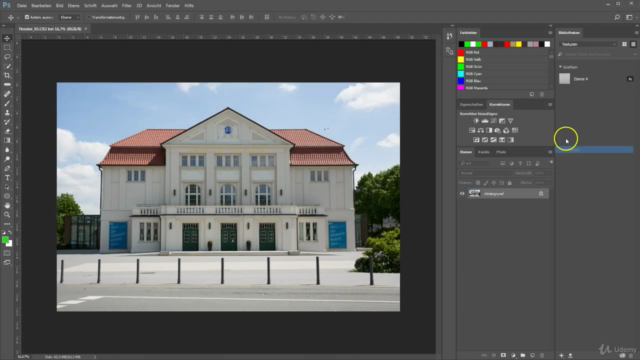The height and width of the screenshot is (360, 640).
Task: Delete swatch using the trash icon
Action: [542, 94]
